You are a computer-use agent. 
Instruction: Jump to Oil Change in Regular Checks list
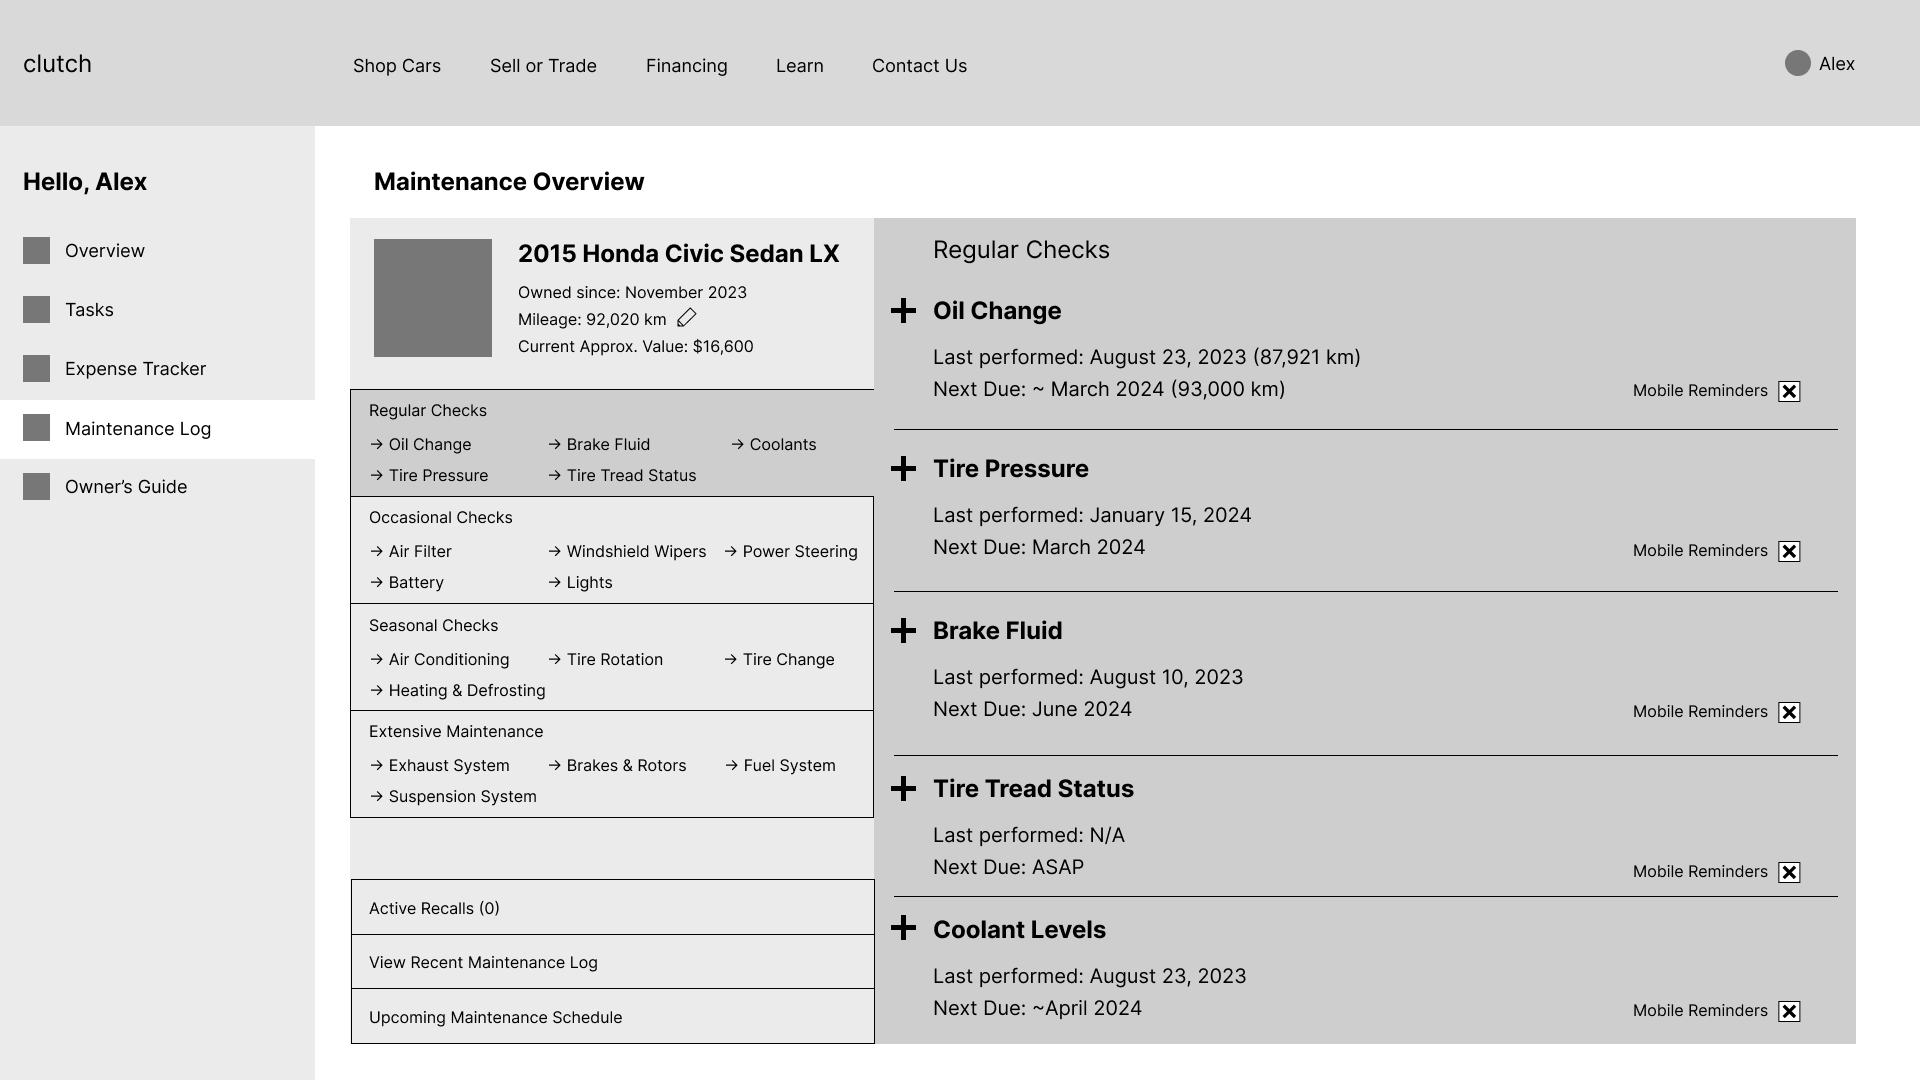coord(420,445)
